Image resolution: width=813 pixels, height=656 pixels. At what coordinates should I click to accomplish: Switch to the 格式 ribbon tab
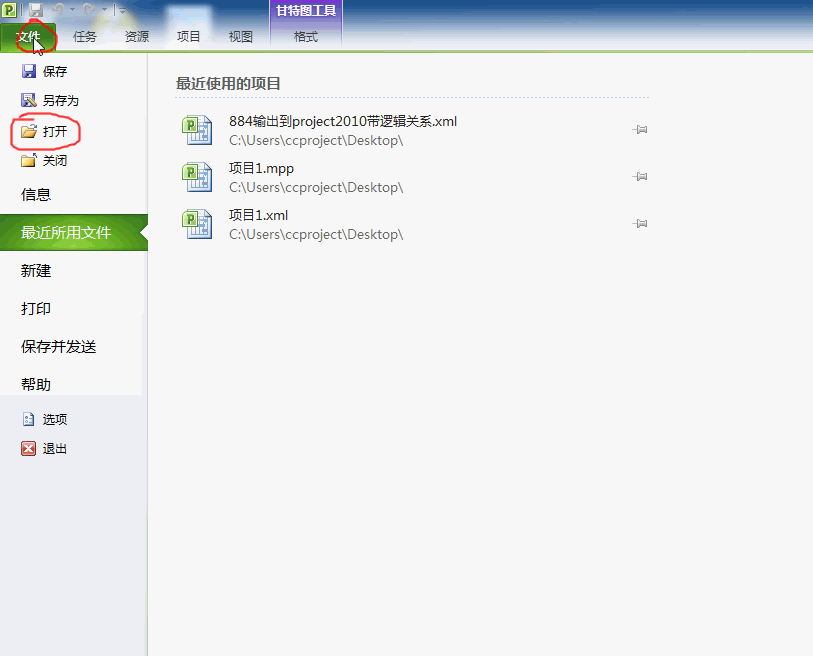306,37
